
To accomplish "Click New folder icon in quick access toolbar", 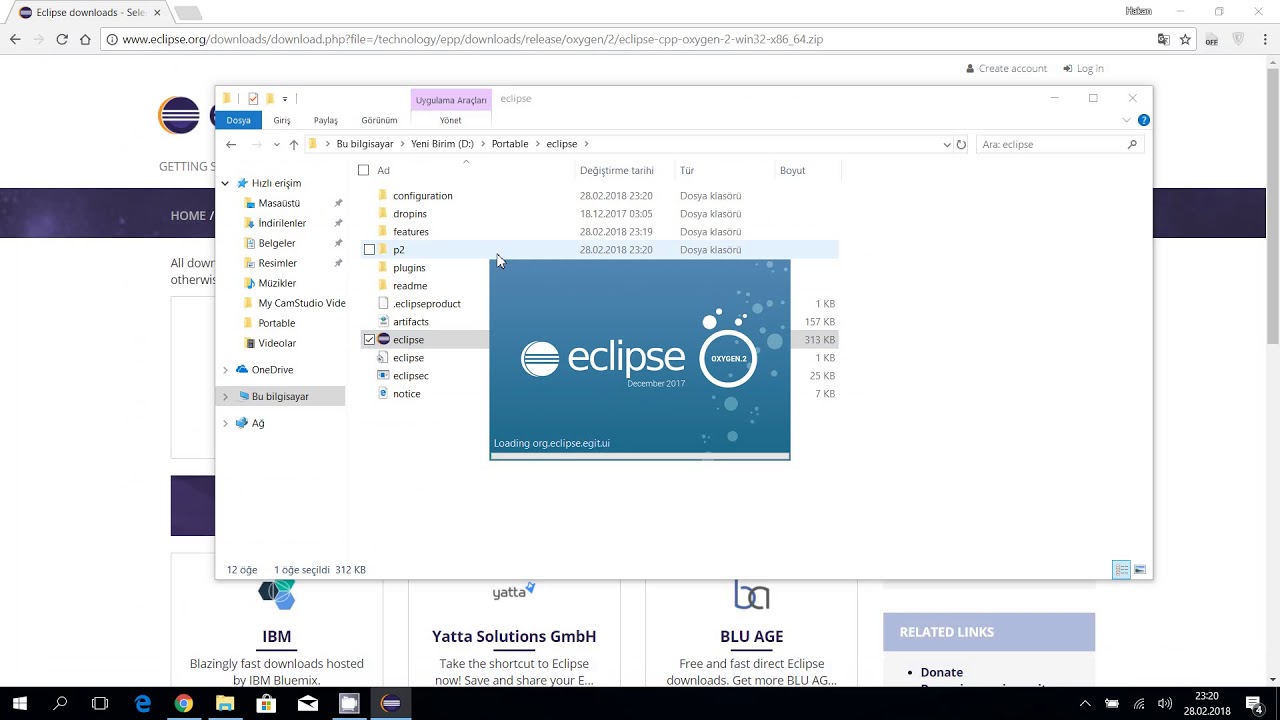I will 269,98.
